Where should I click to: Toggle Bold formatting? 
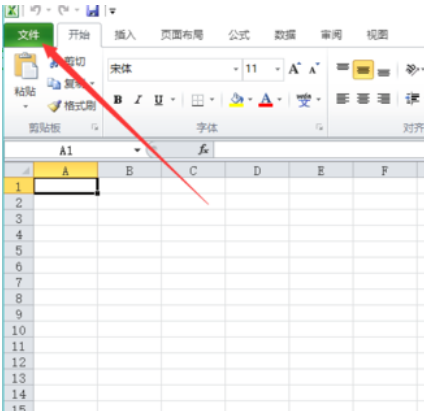[118, 99]
